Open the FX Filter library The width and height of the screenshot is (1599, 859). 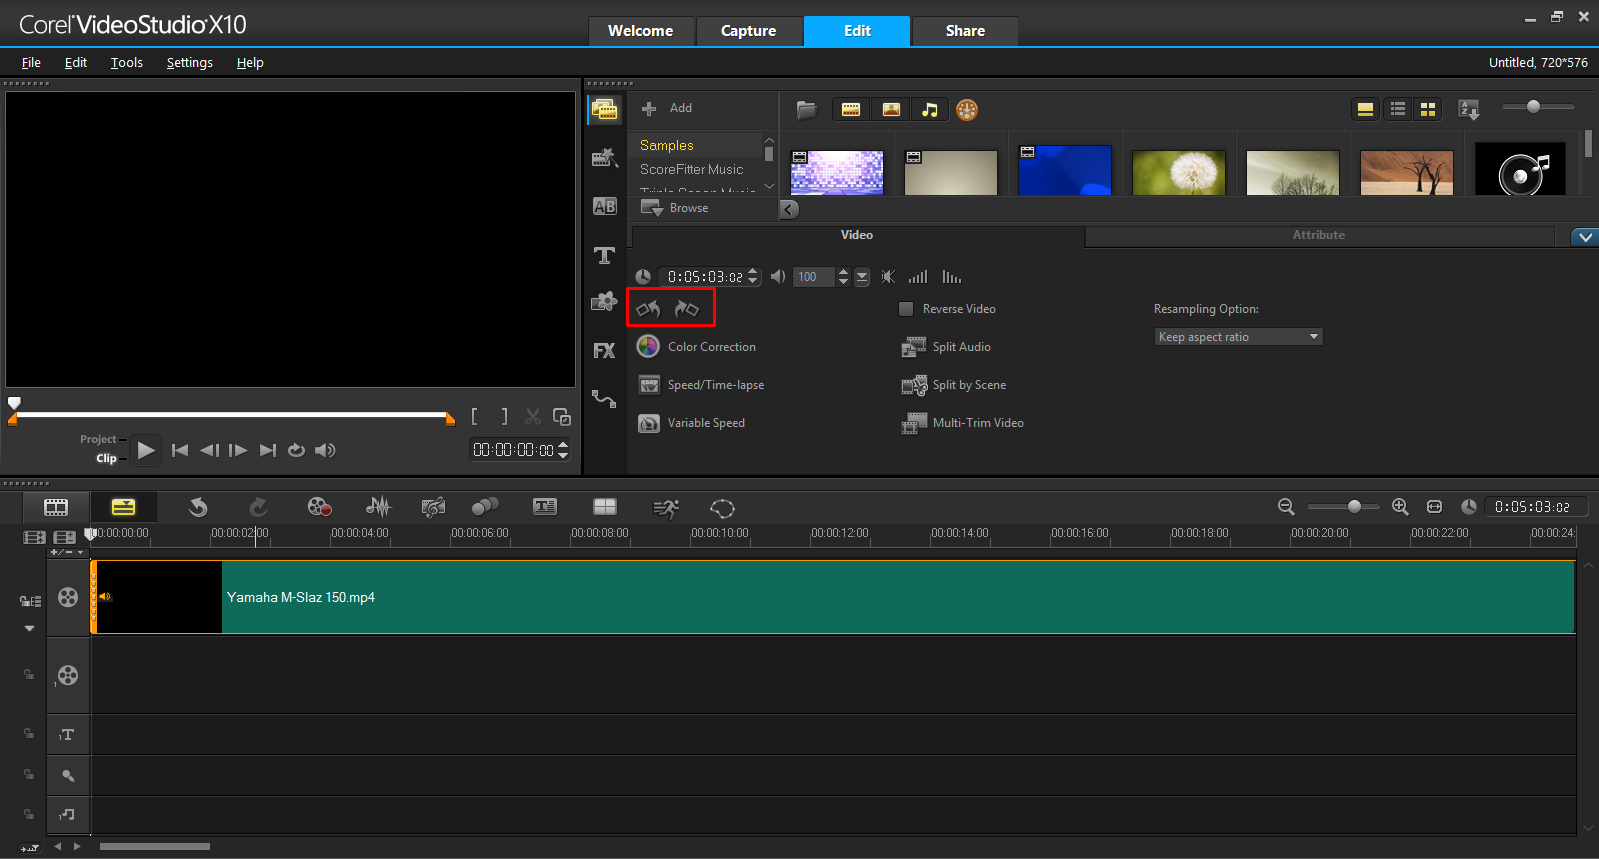(x=604, y=351)
